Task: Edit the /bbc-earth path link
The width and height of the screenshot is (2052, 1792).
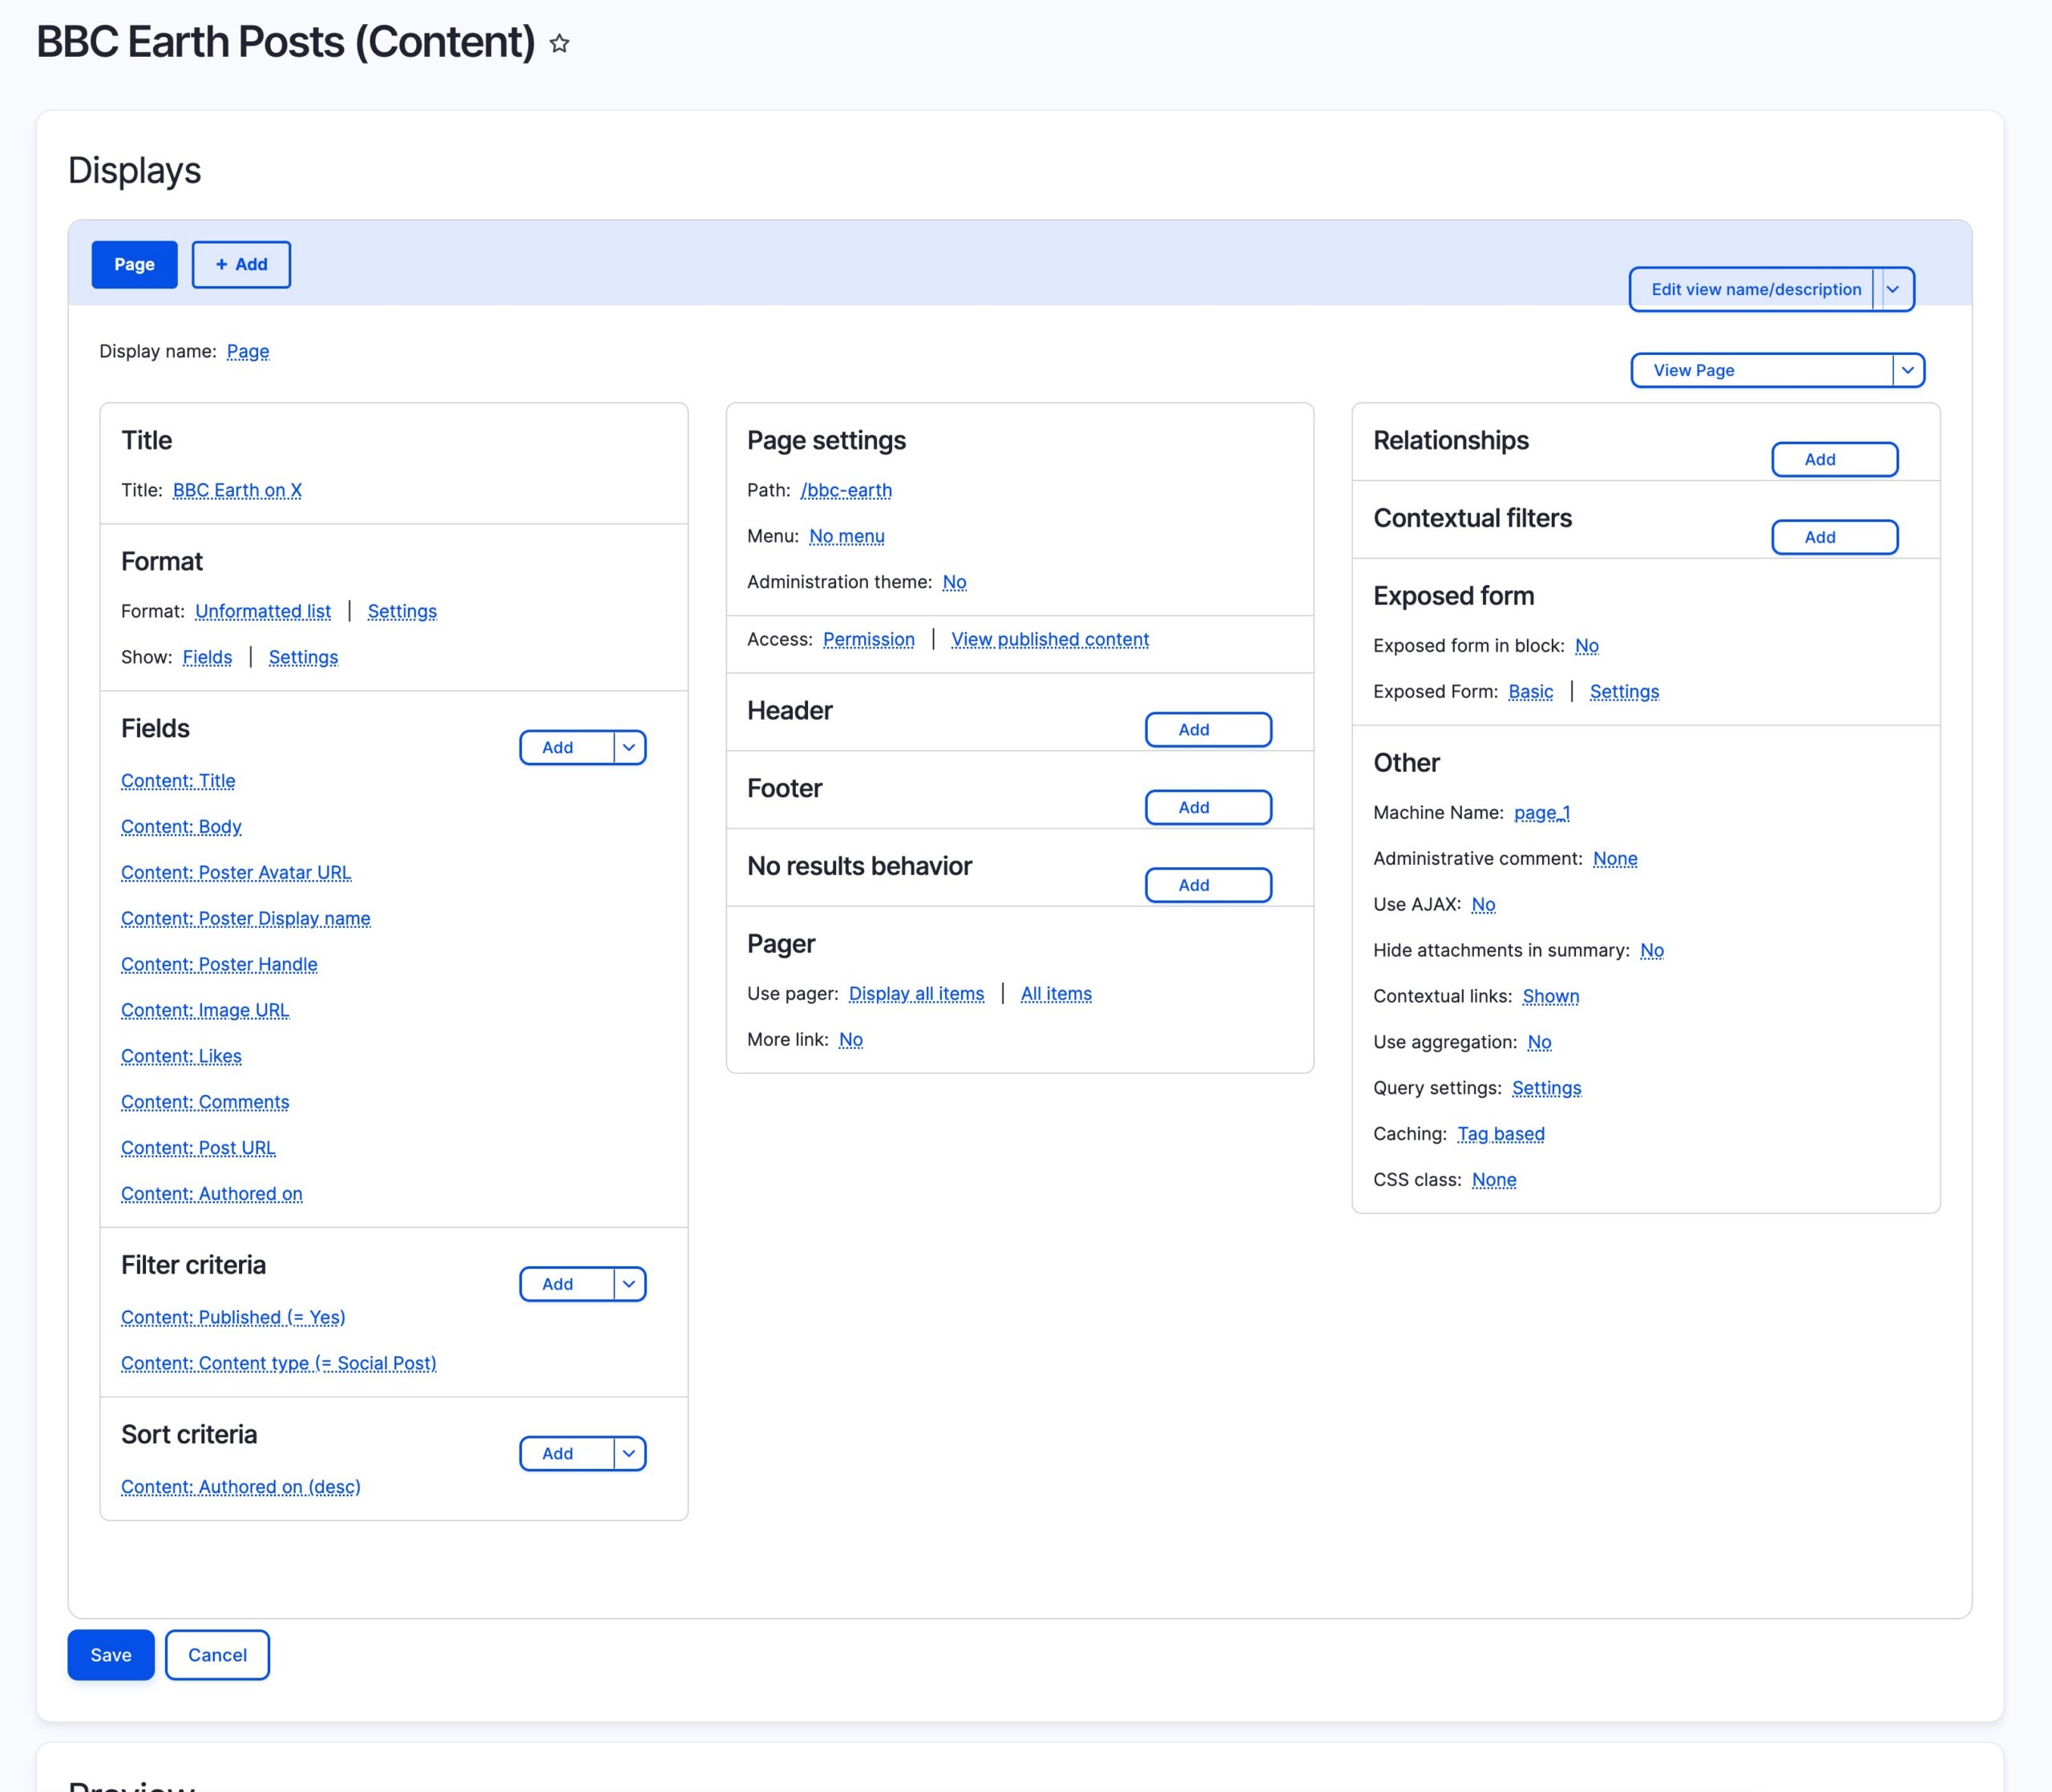Action: [x=846, y=490]
